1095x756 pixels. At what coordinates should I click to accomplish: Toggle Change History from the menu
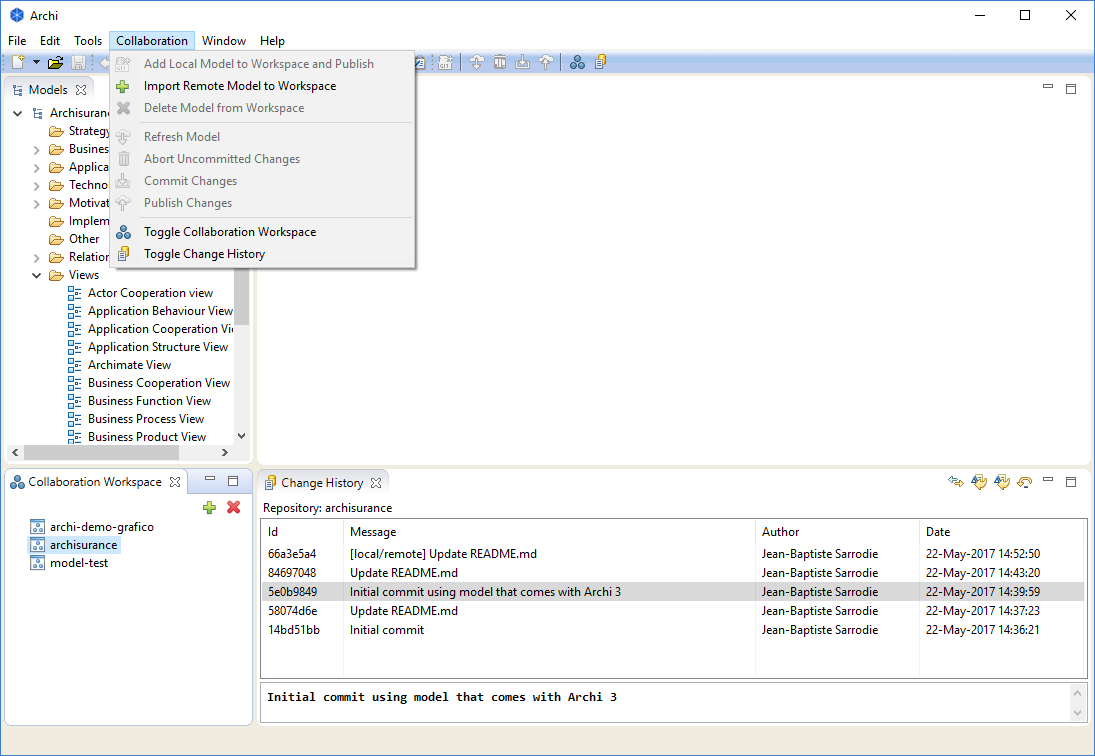click(204, 254)
